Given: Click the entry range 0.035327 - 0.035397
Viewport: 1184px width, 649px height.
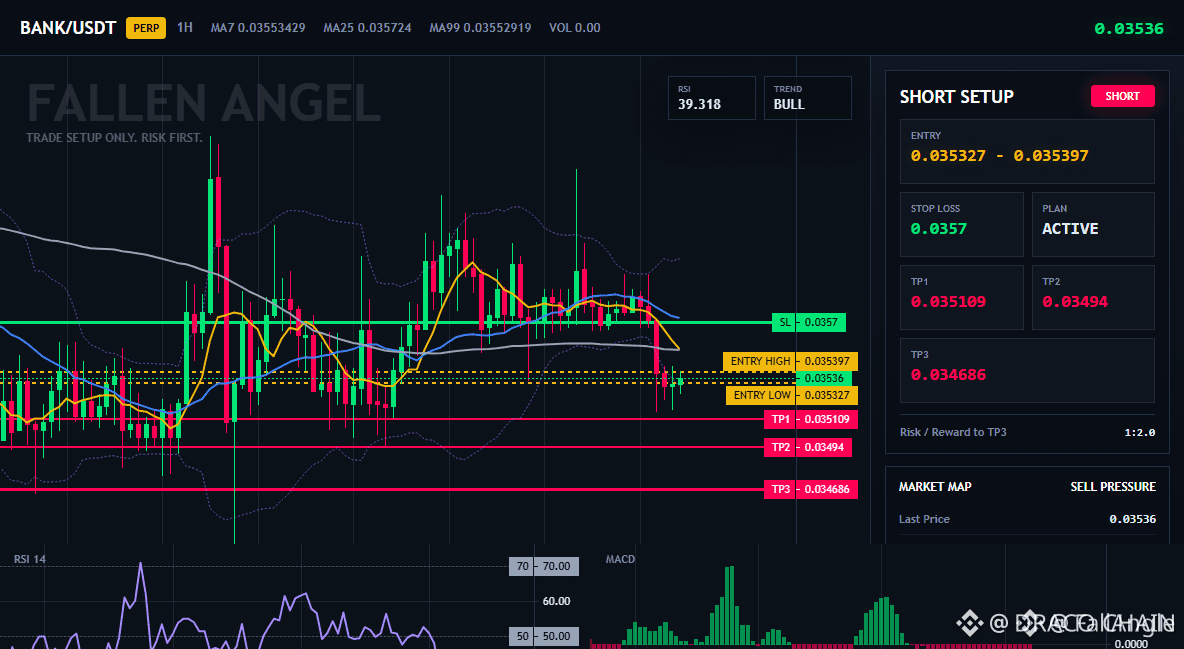Looking at the screenshot, I should click(x=1000, y=156).
